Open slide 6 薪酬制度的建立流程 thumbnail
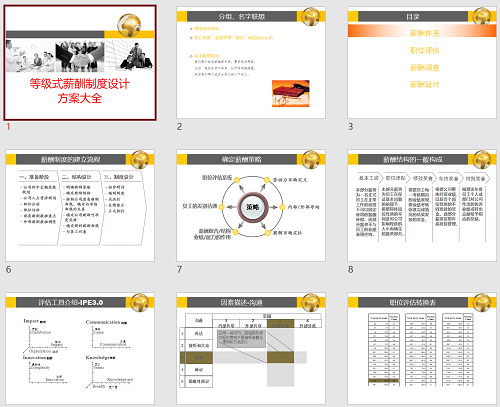Viewport: 500px width, 407px height. click(80, 205)
